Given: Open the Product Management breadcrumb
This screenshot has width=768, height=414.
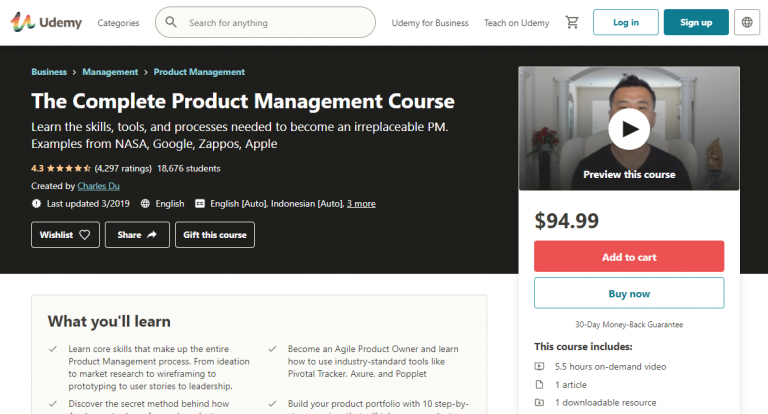Looking at the screenshot, I should [199, 72].
